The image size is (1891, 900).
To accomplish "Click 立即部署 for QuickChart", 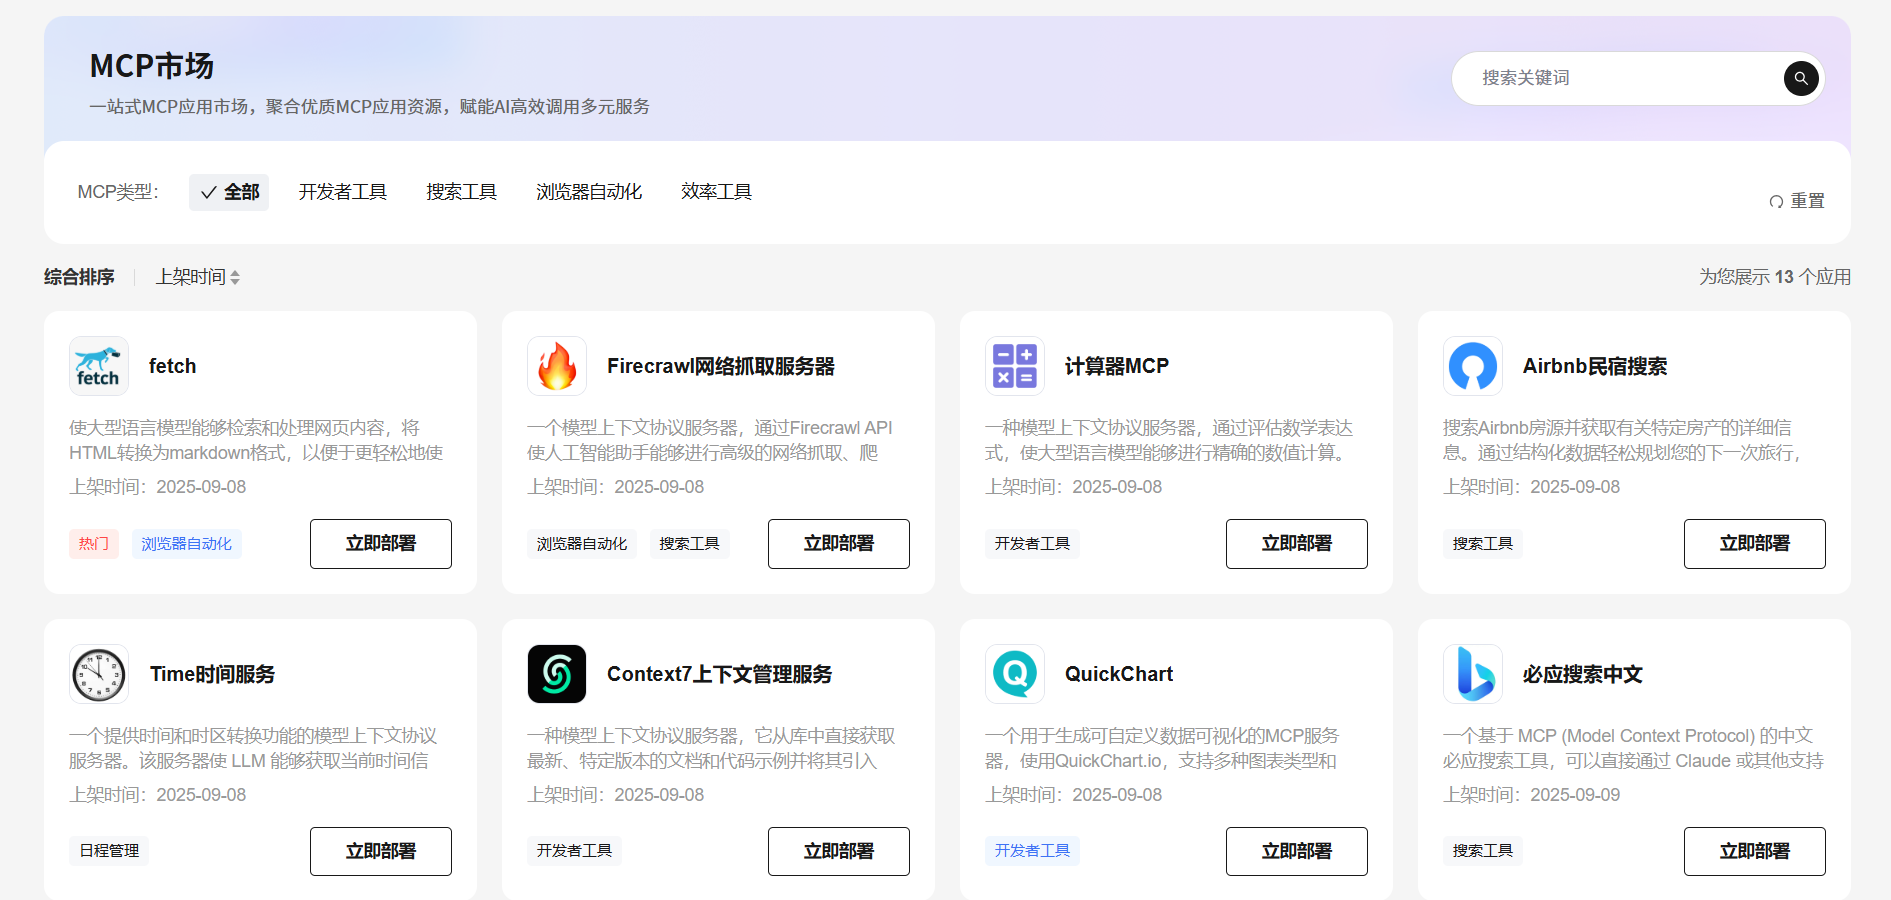I will (x=1296, y=851).
